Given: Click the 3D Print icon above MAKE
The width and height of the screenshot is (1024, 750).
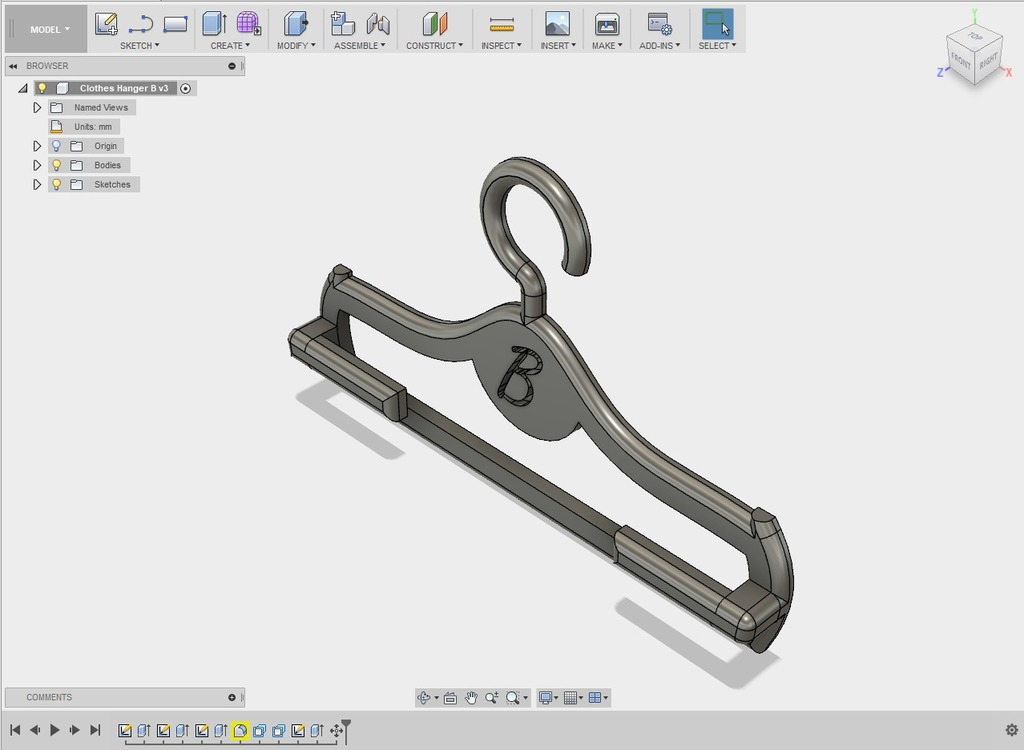Looking at the screenshot, I should point(607,24).
